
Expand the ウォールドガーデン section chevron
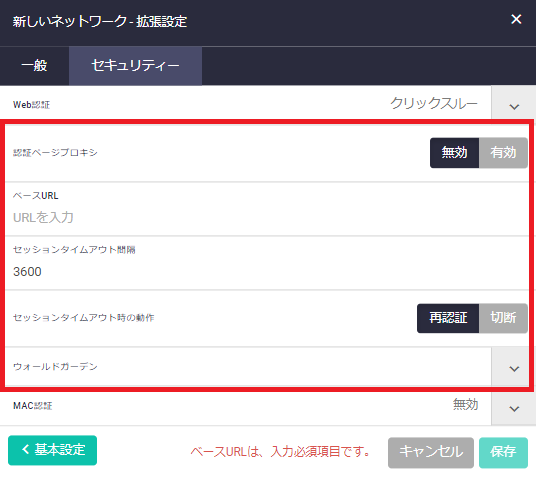(x=514, y=369)
